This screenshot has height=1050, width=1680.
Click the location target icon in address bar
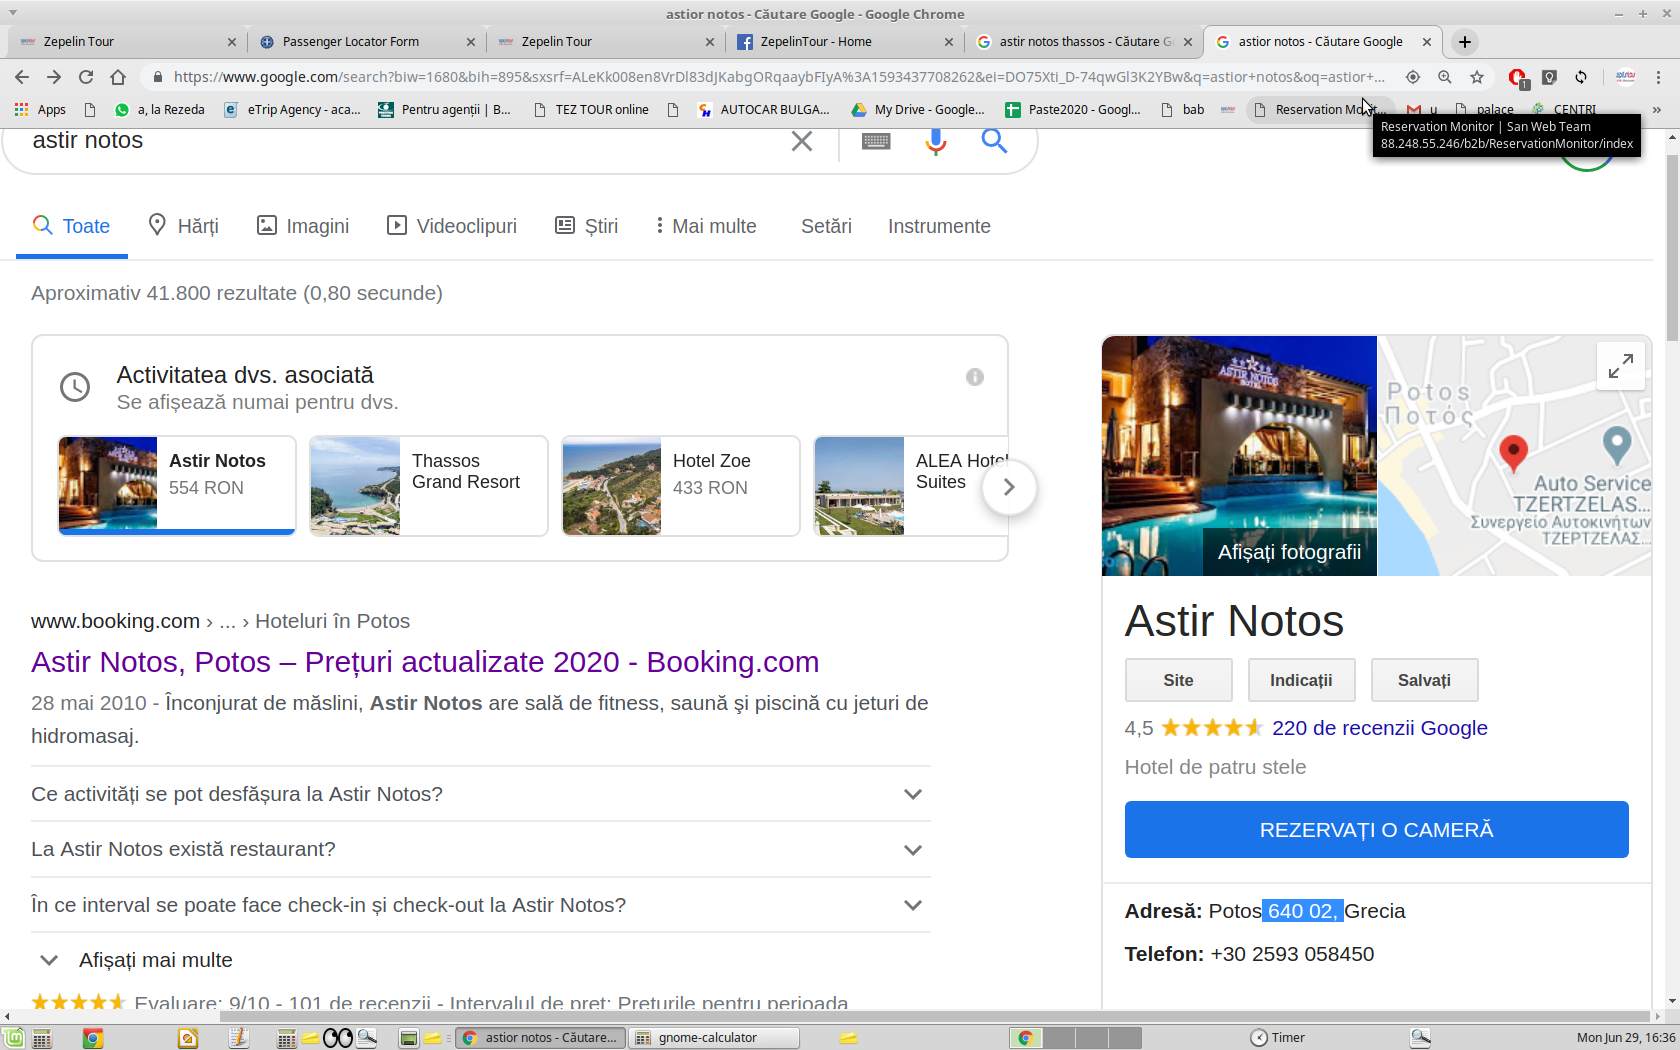[1413, 77]
